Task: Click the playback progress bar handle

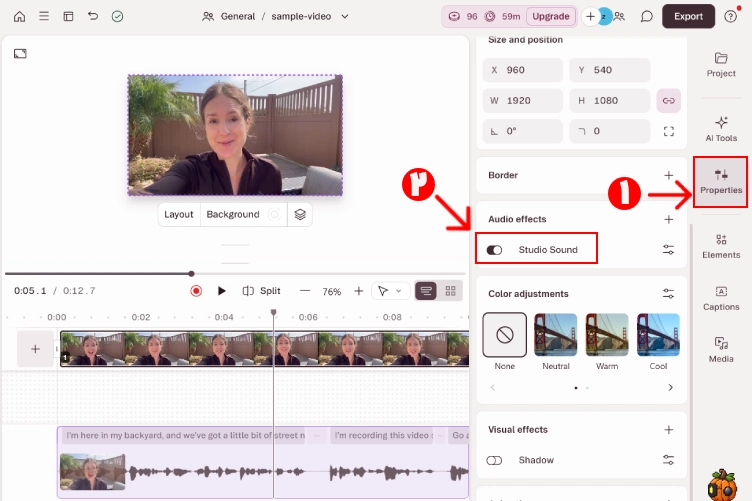Action: [x=191, y=274]
